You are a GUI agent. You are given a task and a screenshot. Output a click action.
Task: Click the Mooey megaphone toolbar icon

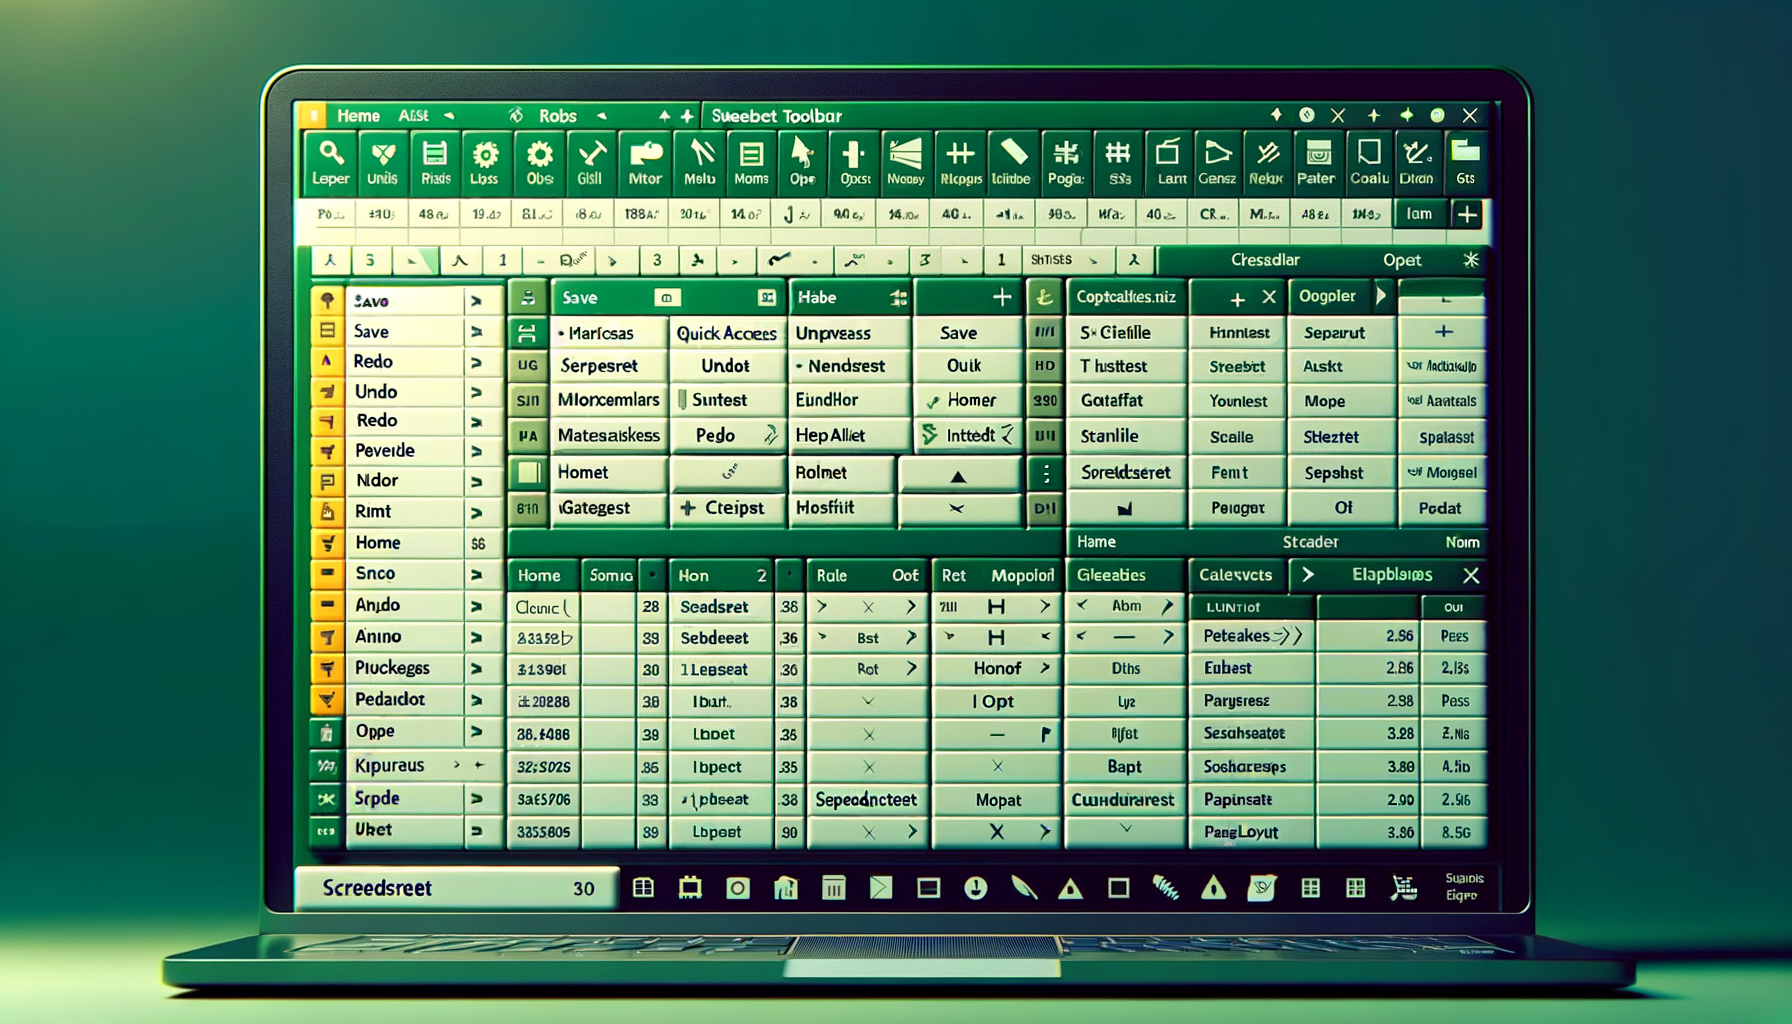(x=906, y=160)
